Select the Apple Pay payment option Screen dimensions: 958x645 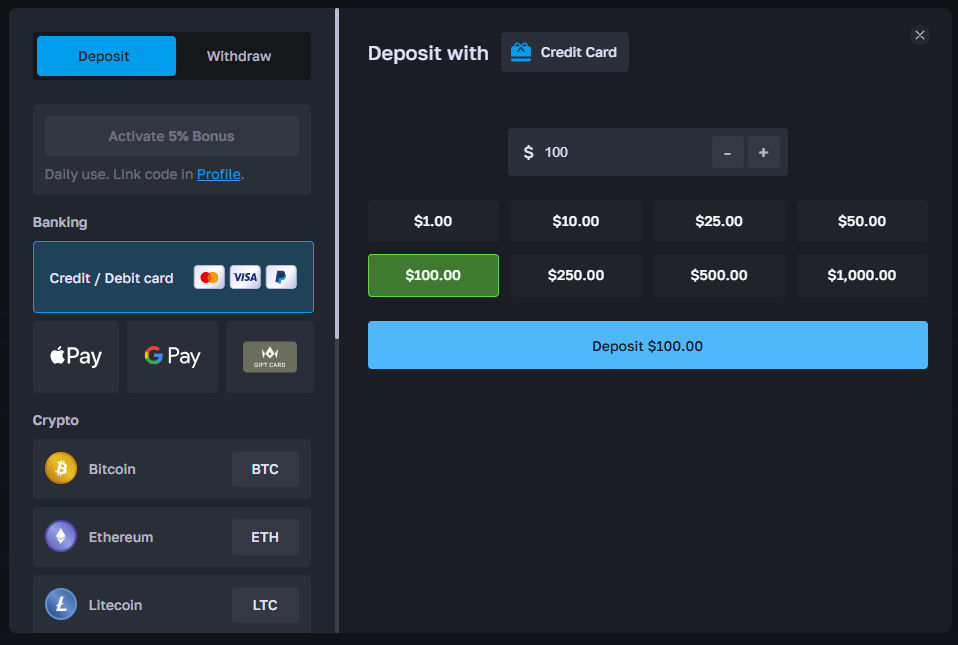point(76,356)
